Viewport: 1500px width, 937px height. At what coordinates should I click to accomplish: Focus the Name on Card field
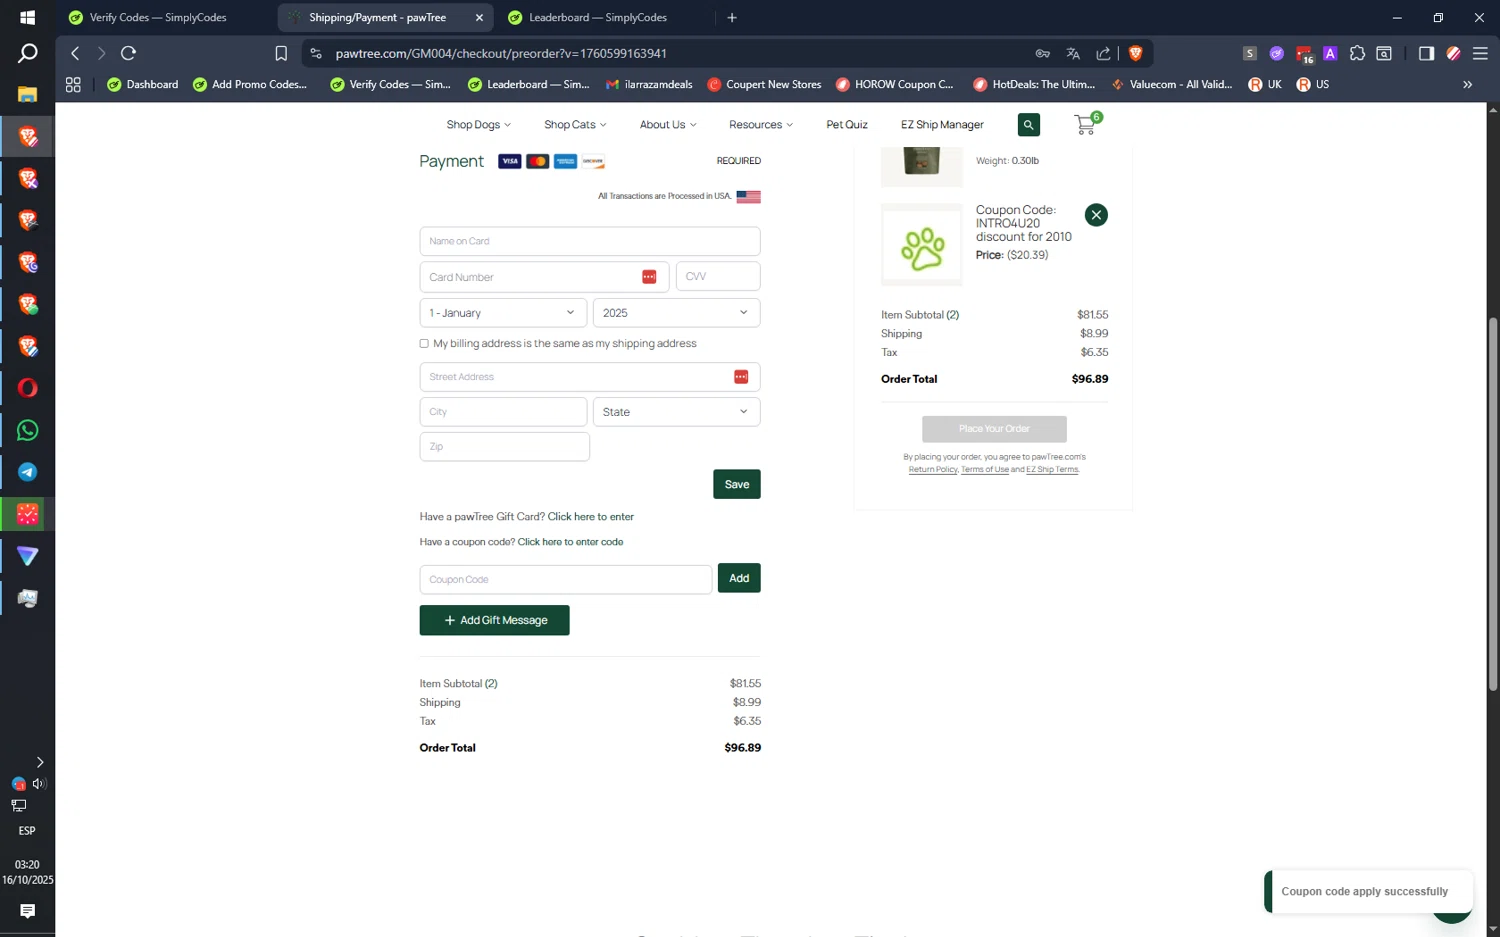click(590, 241)
